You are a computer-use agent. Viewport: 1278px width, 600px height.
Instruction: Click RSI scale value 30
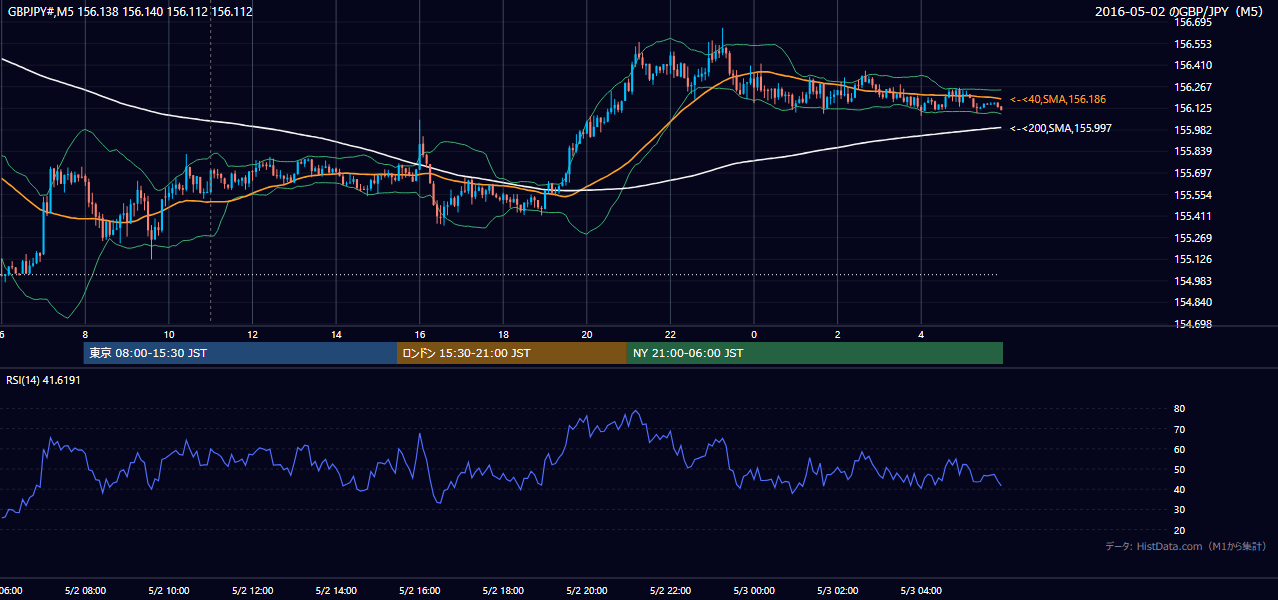point(1179,510)
